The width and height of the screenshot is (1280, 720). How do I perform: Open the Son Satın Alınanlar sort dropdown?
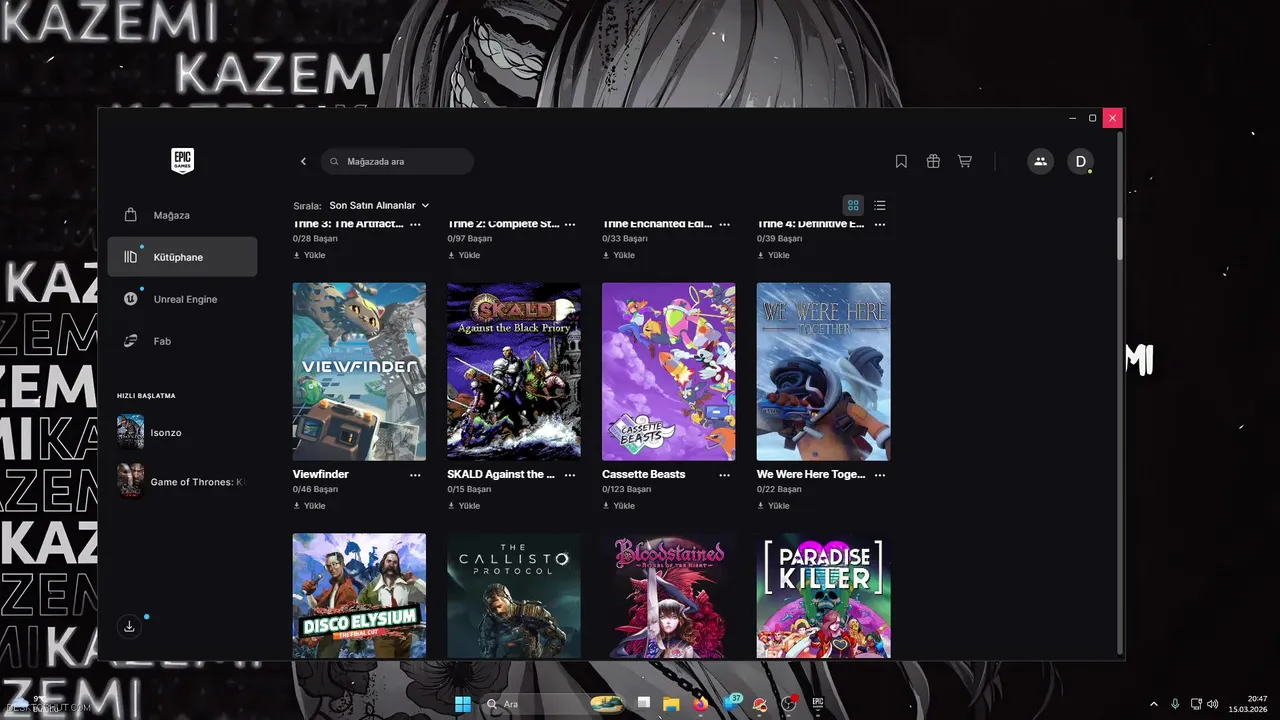click(x=379, y=205)
